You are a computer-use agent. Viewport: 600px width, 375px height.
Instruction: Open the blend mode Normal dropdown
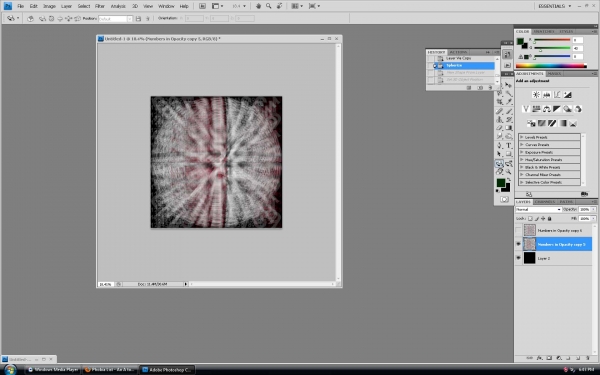[x=538, y=209]
